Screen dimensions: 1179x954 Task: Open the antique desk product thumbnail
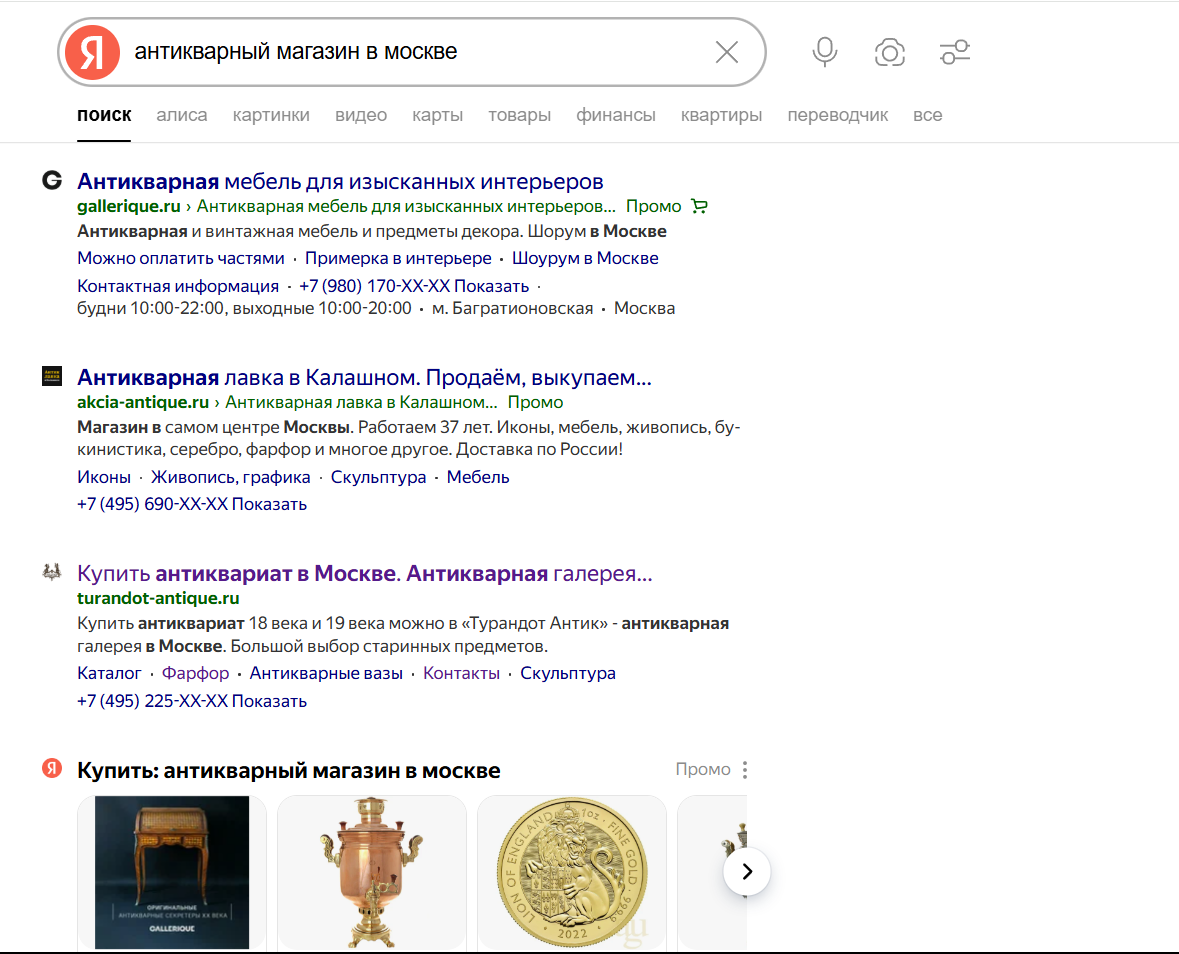[172, 872]
